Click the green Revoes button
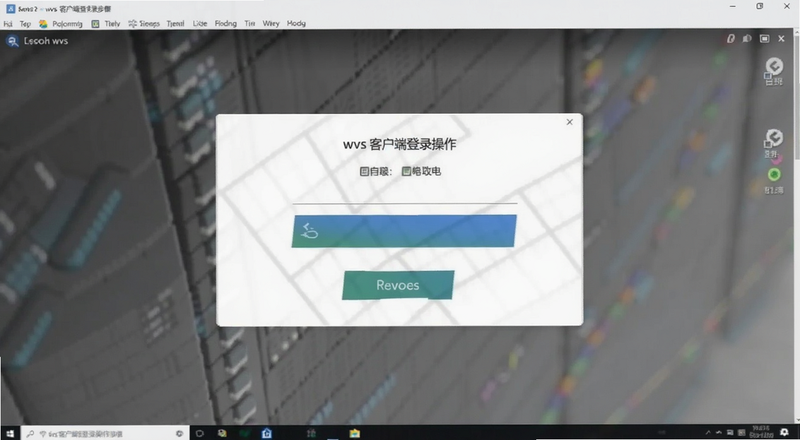The height and width of the screenshot is (440, 800). (x=398, y=285)
